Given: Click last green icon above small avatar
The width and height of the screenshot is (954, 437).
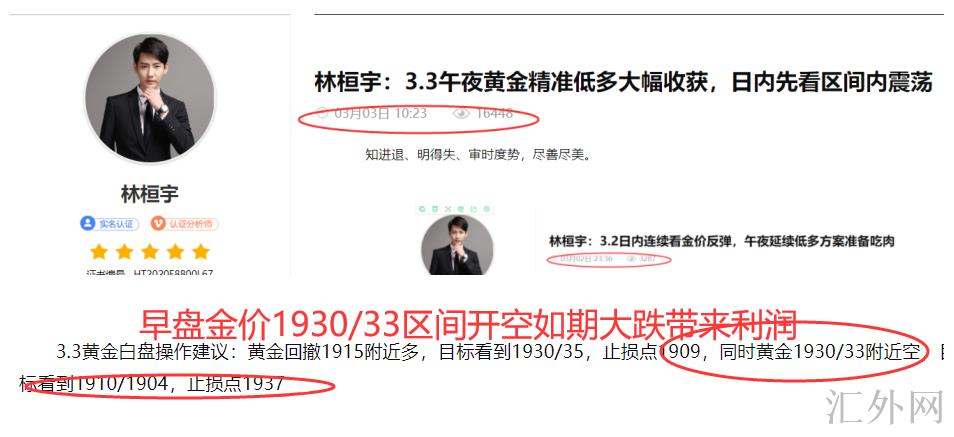Looking at the screenshot, I should pos(487,209).
